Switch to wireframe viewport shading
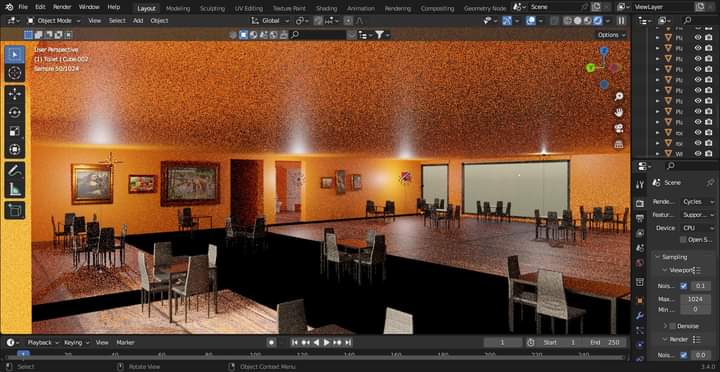The width and height of the screenshot is (720, 372). (x=568, y=21)
